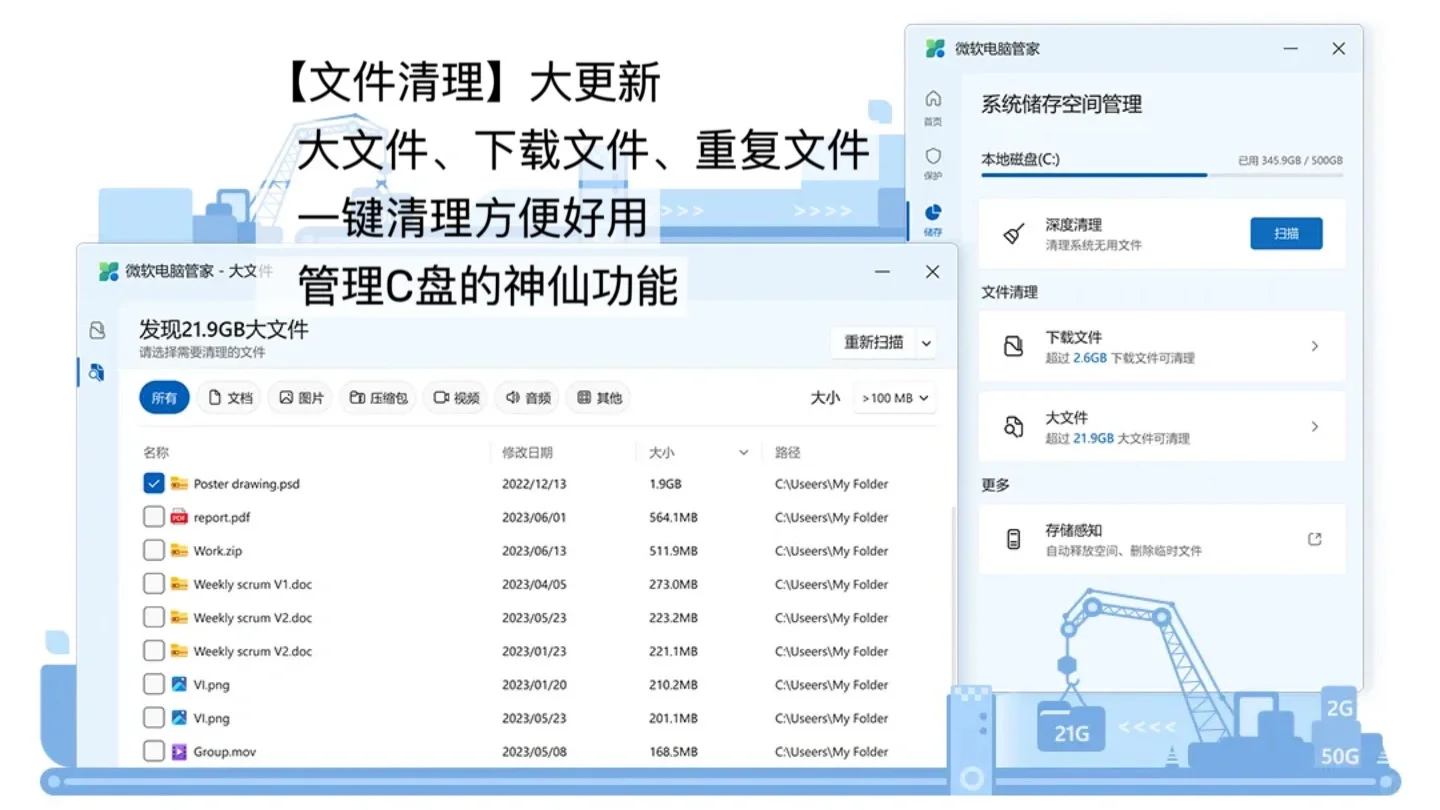Viewport: 1440px width, 810px height.
Task: Open the dropdown arrow next to 重新扫描
Action: 925,342
